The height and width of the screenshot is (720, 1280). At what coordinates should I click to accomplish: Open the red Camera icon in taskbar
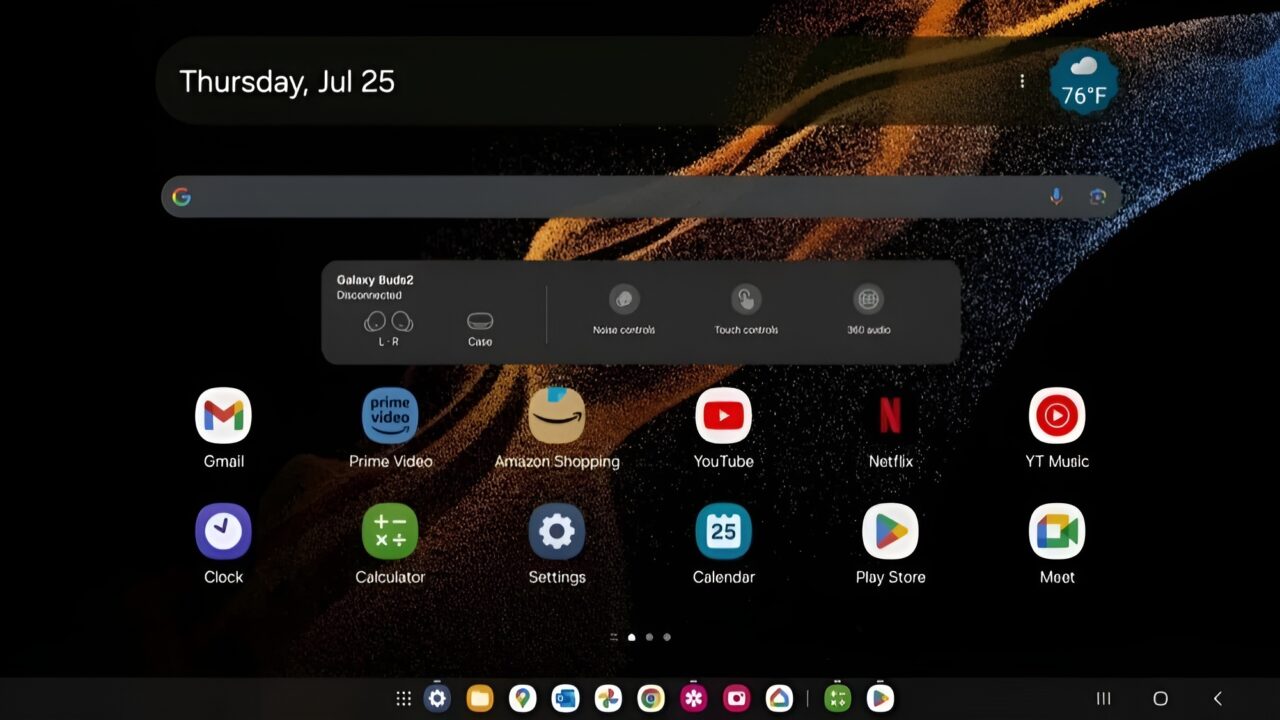point(737,698)
